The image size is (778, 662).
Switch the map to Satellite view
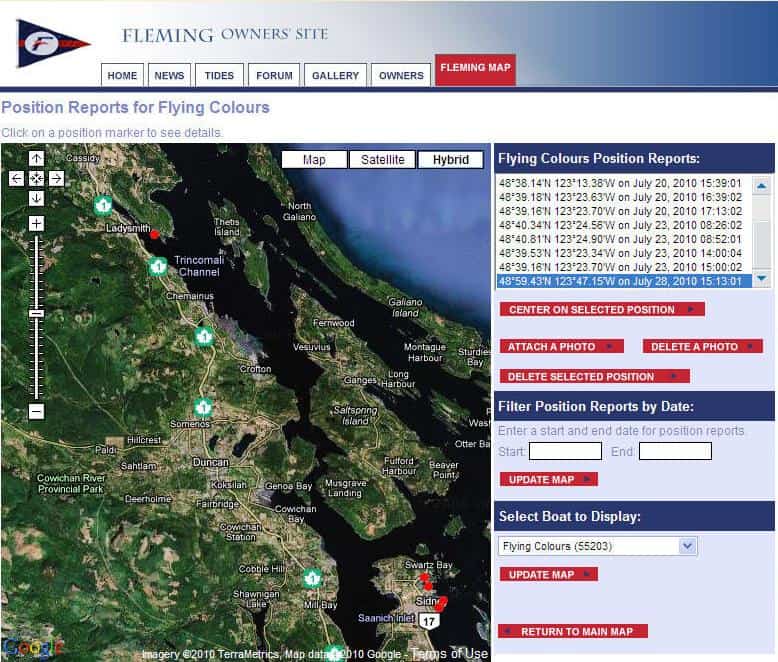click(x=383, y=160)
